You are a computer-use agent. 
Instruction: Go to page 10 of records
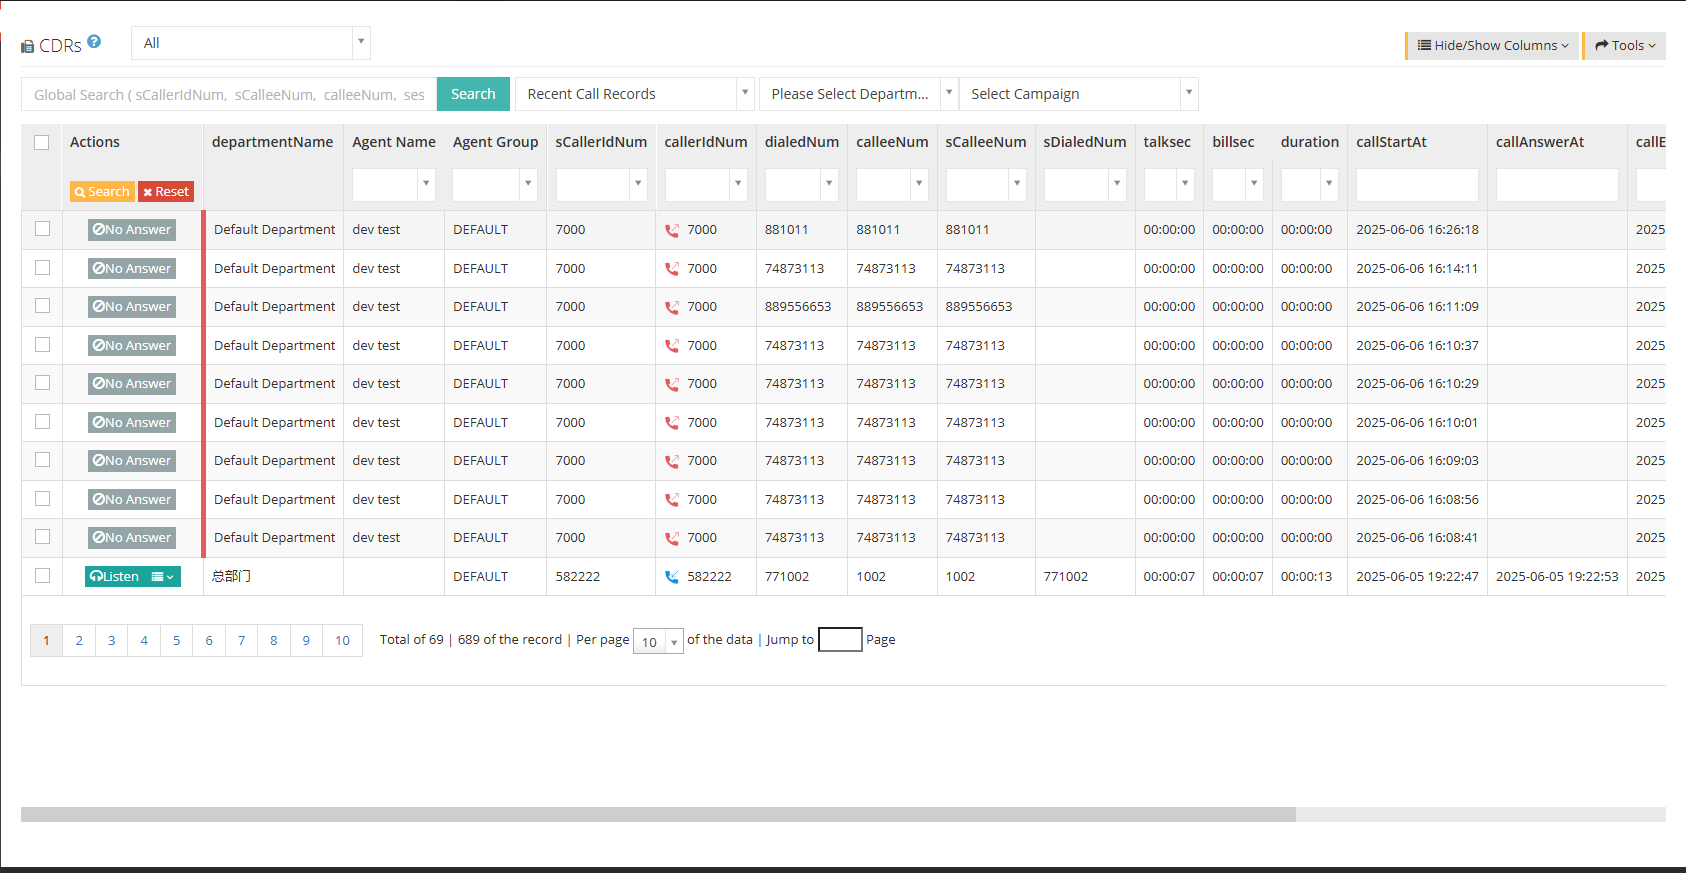(x=342, y=640)
